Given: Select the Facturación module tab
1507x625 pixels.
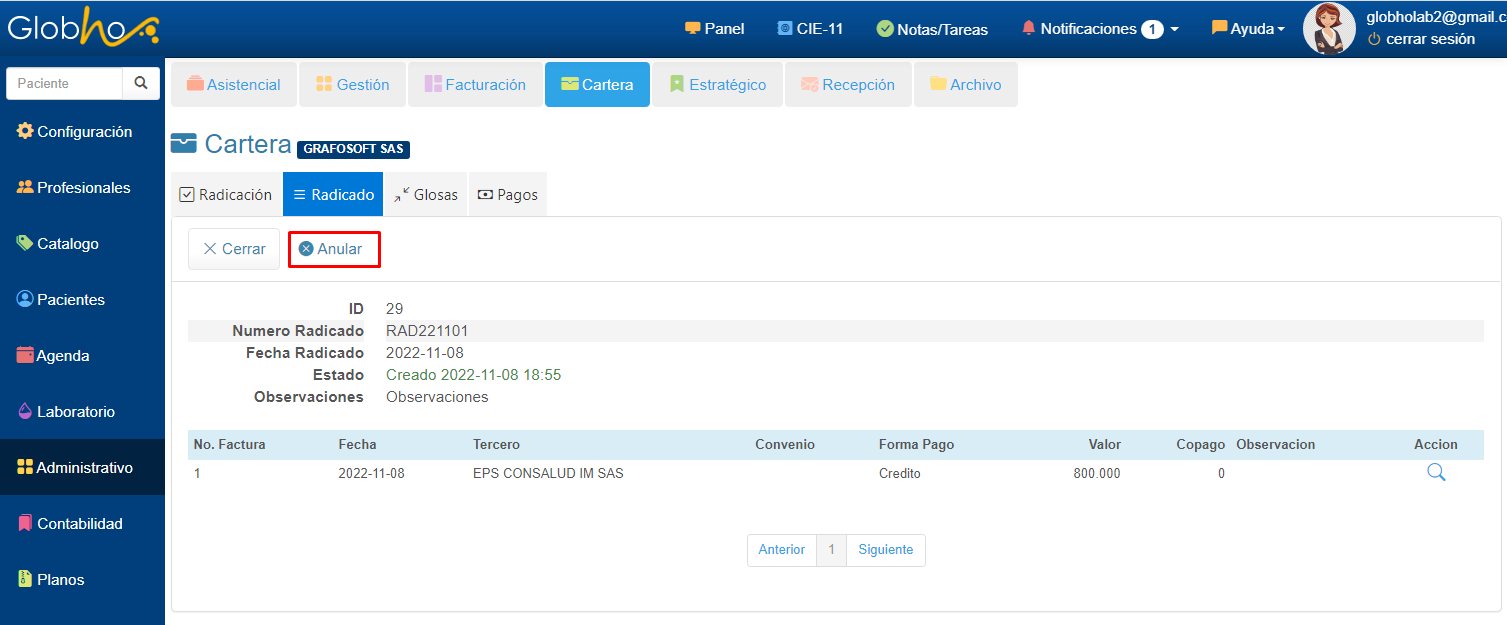Looking at the screenshot, I should coord(475,85).
